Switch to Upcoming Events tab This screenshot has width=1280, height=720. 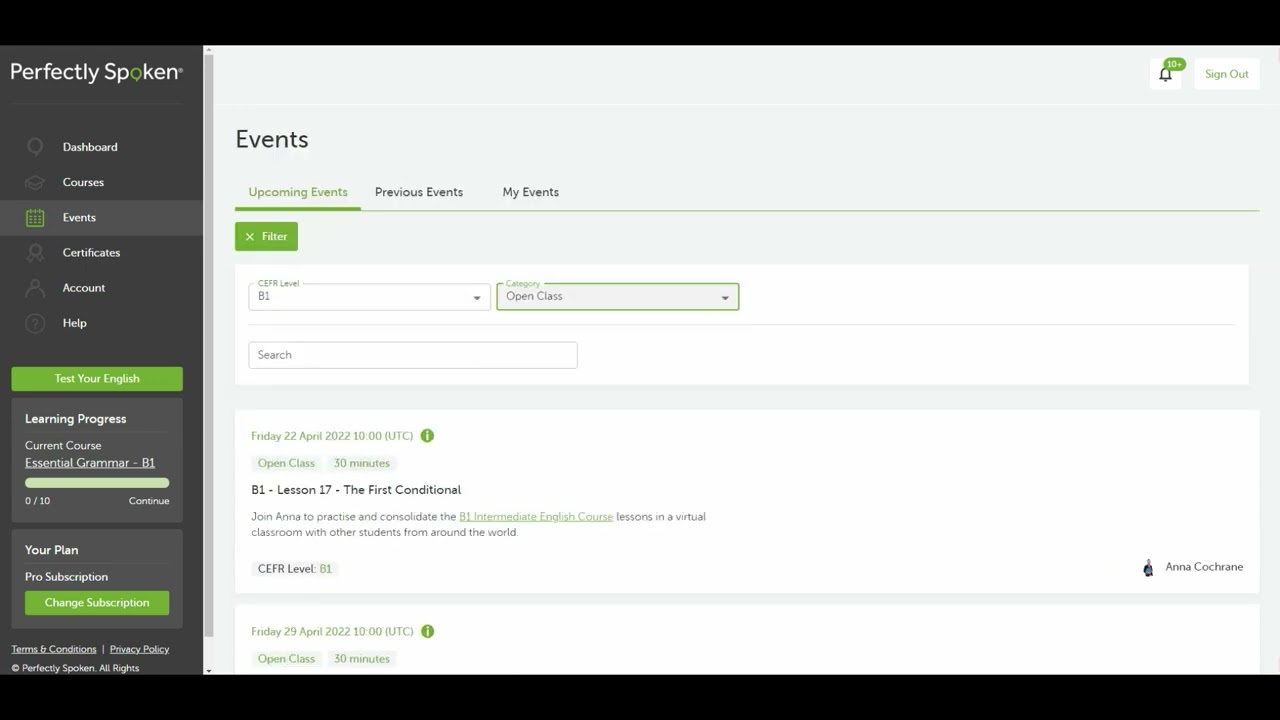pyautogui.click(x=298, y=192)
